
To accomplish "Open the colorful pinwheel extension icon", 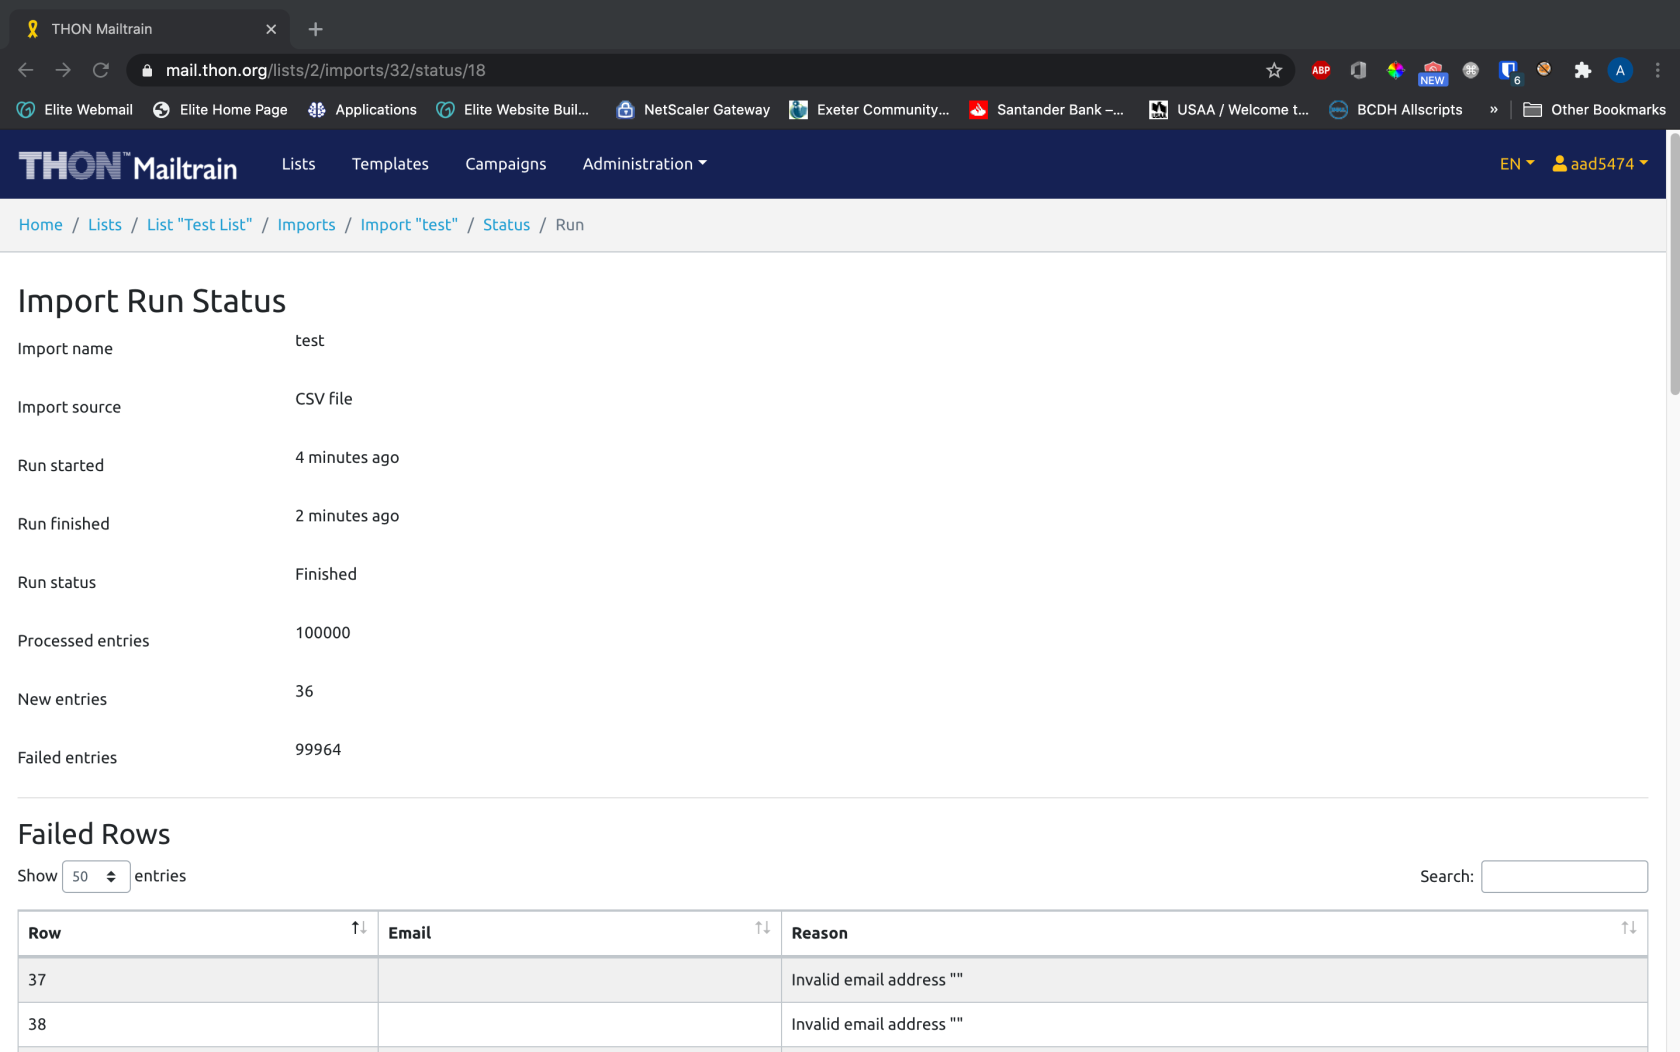I will pos(1395,70).
